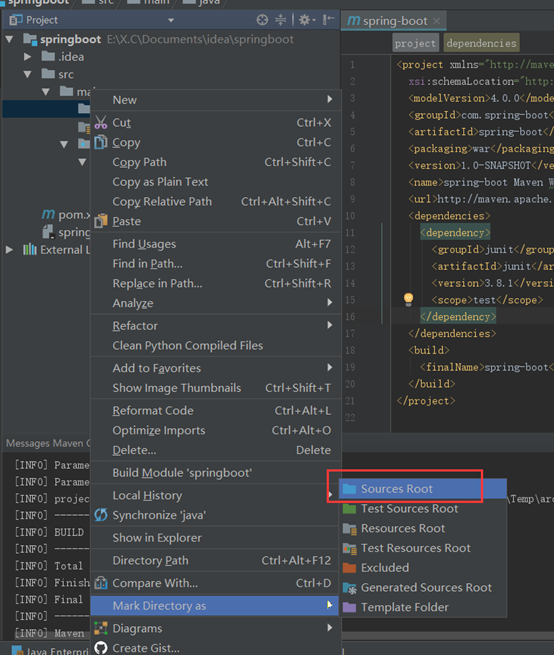Click the pom.xml Maven file icon
This screenshot has width=554, height=655.
[x=48, y=214]
